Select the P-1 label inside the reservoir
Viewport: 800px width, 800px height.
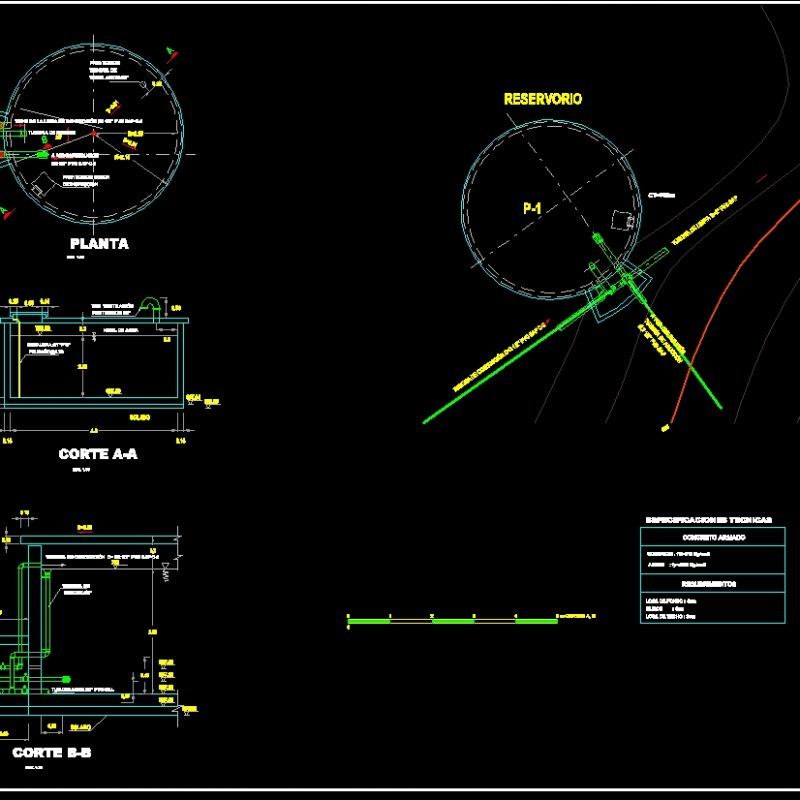(533, 208)
